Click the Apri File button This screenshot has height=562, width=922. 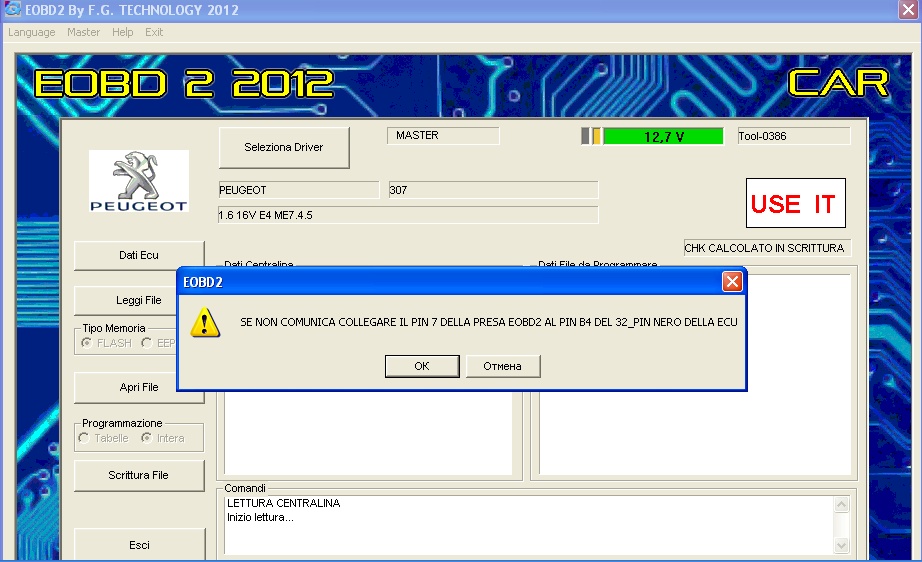(x=139, y=387)
